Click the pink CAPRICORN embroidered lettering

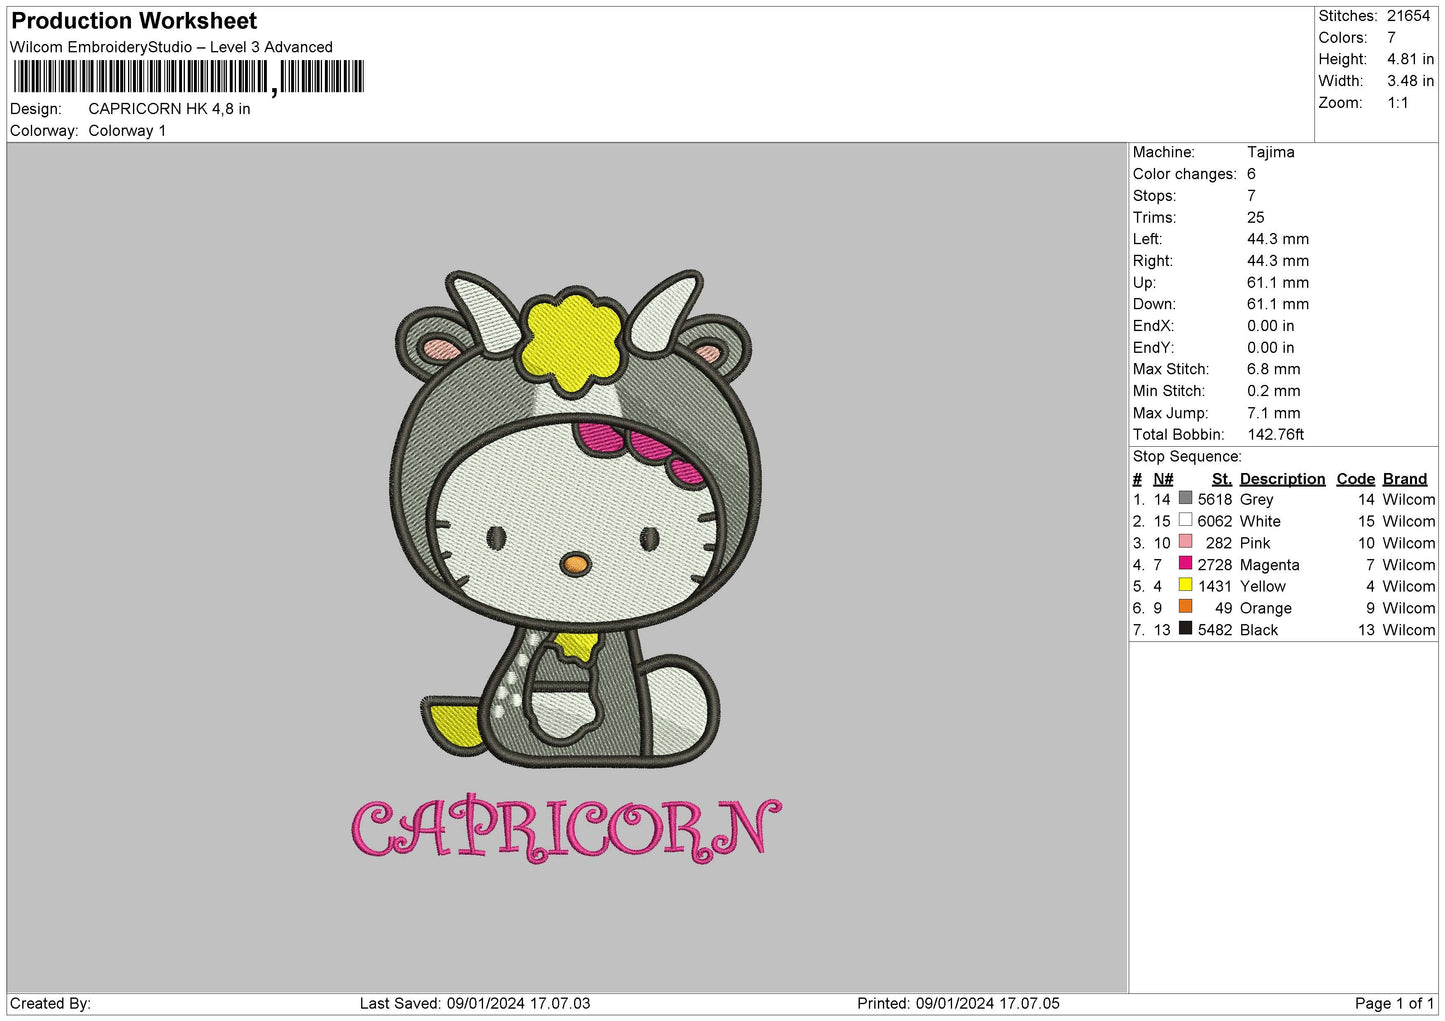coord(566,829)
